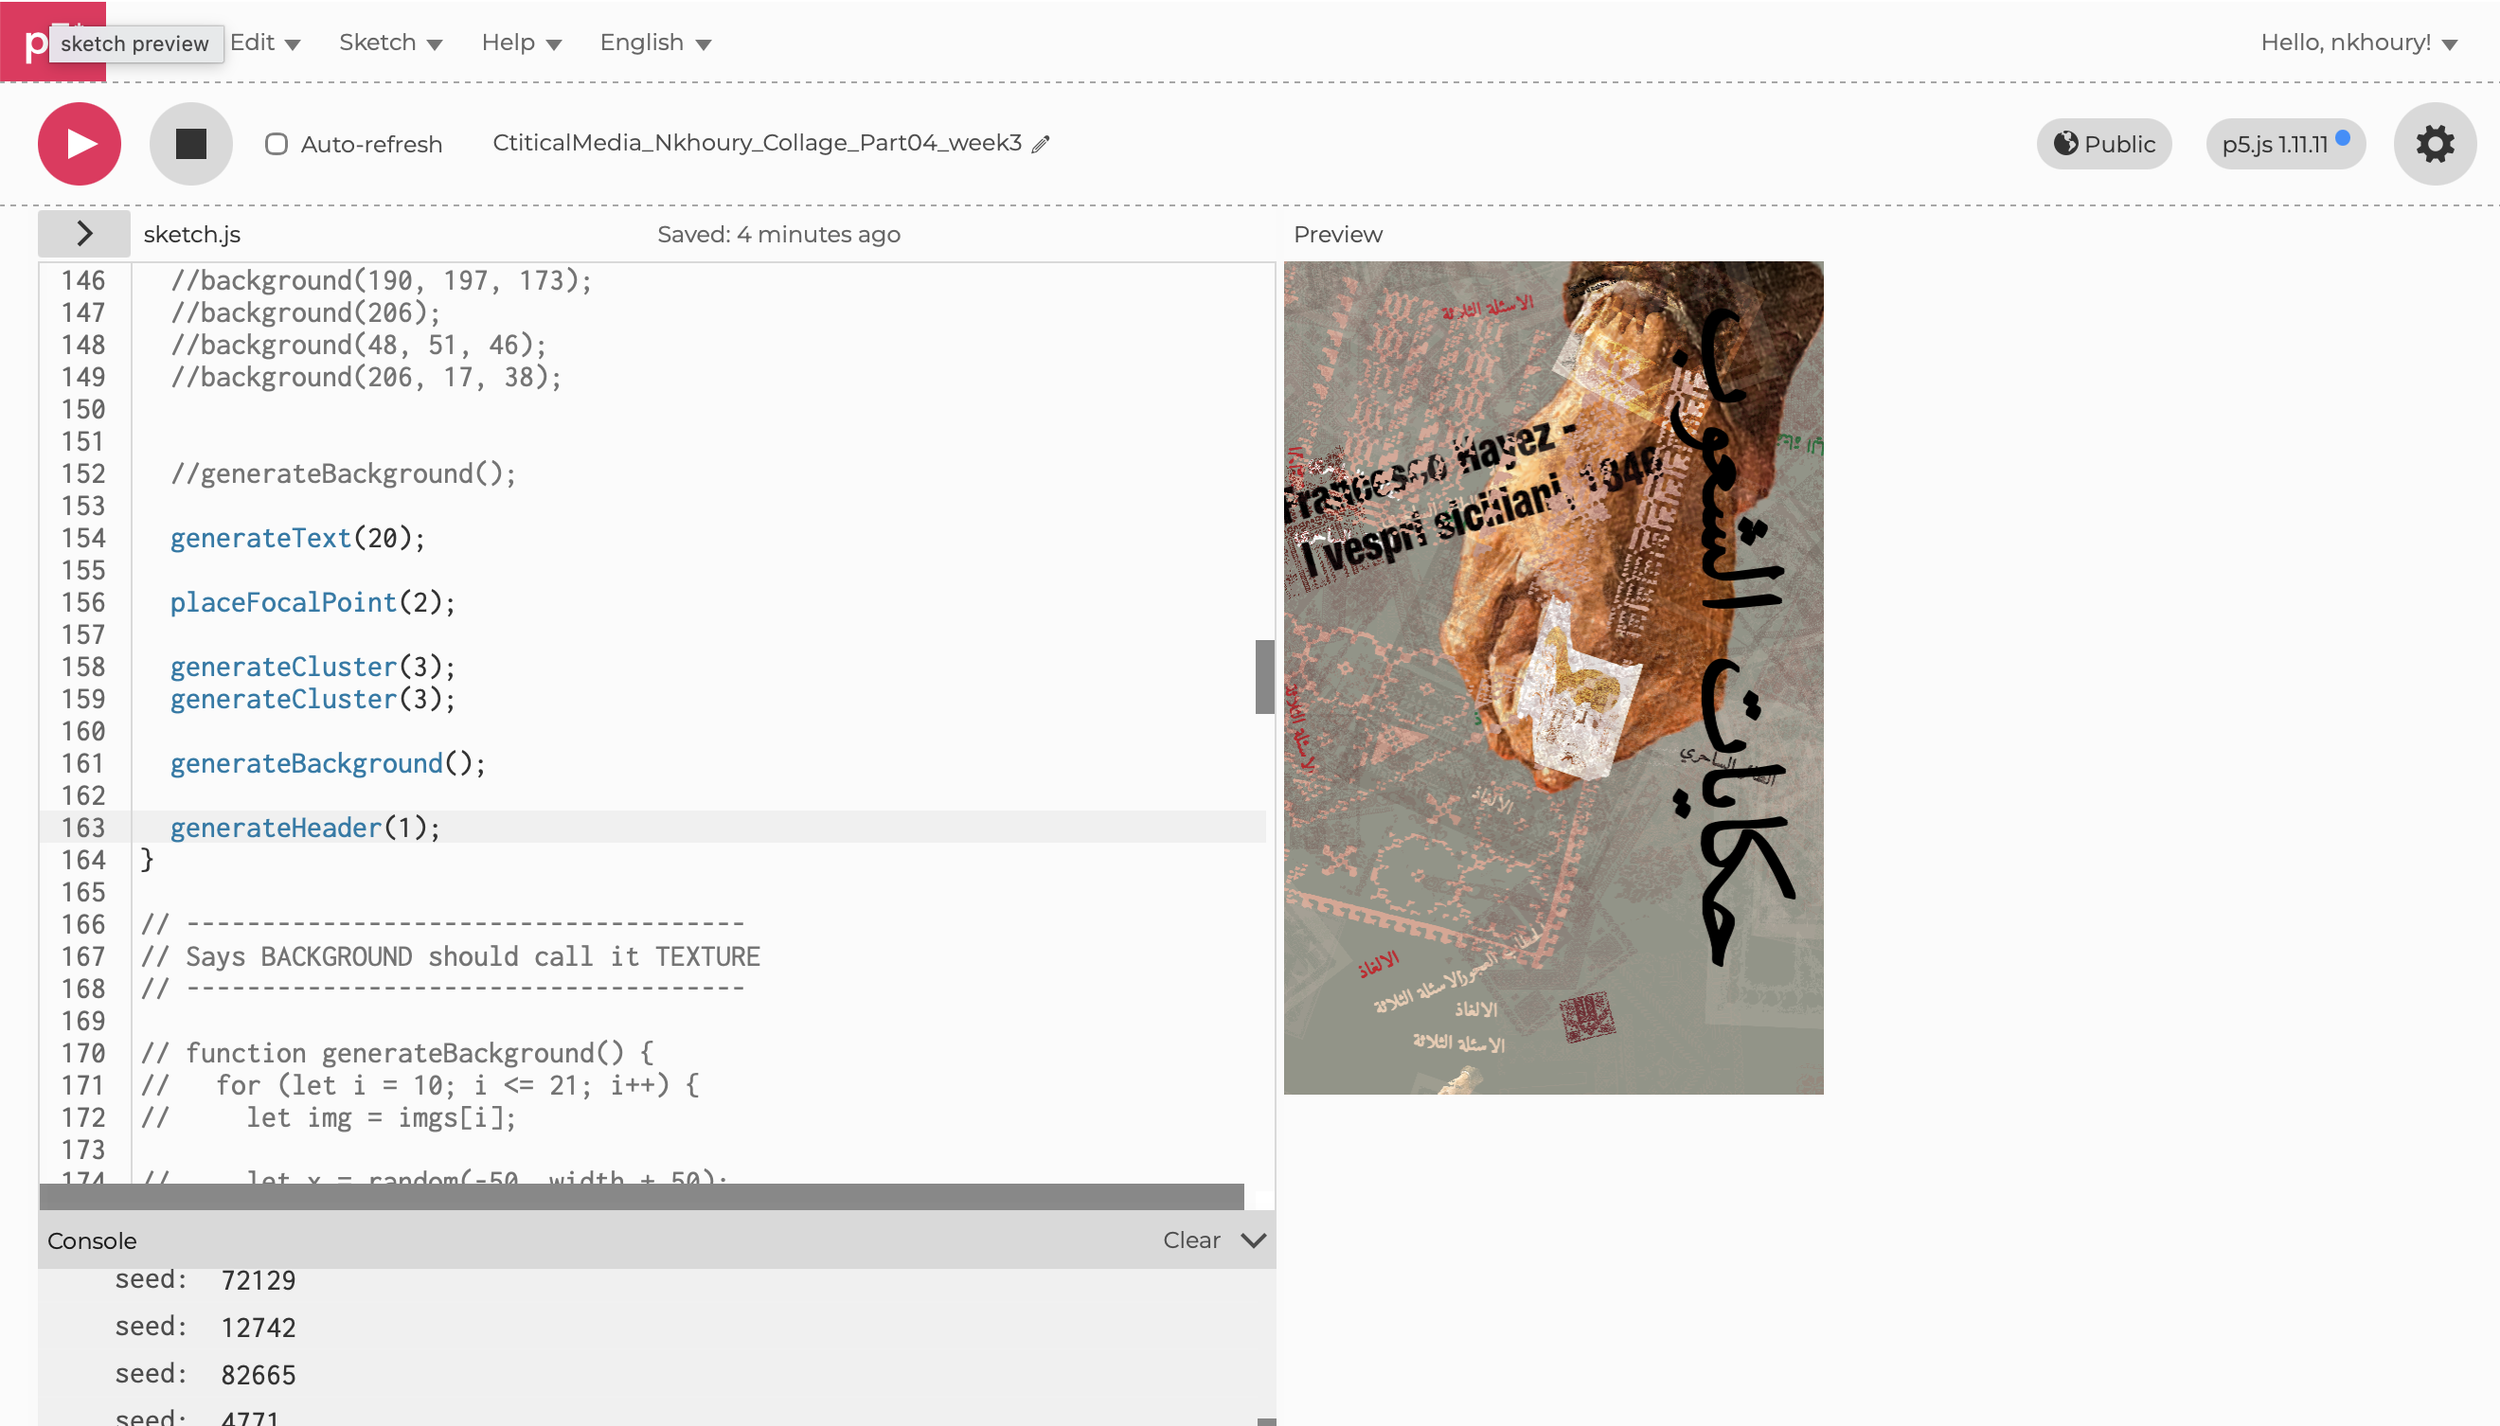The width and height of the screenshot is (2500, 1426).
Task: Click the 'Saved: 4 minutes ago' status text
Action: (778, 234)
